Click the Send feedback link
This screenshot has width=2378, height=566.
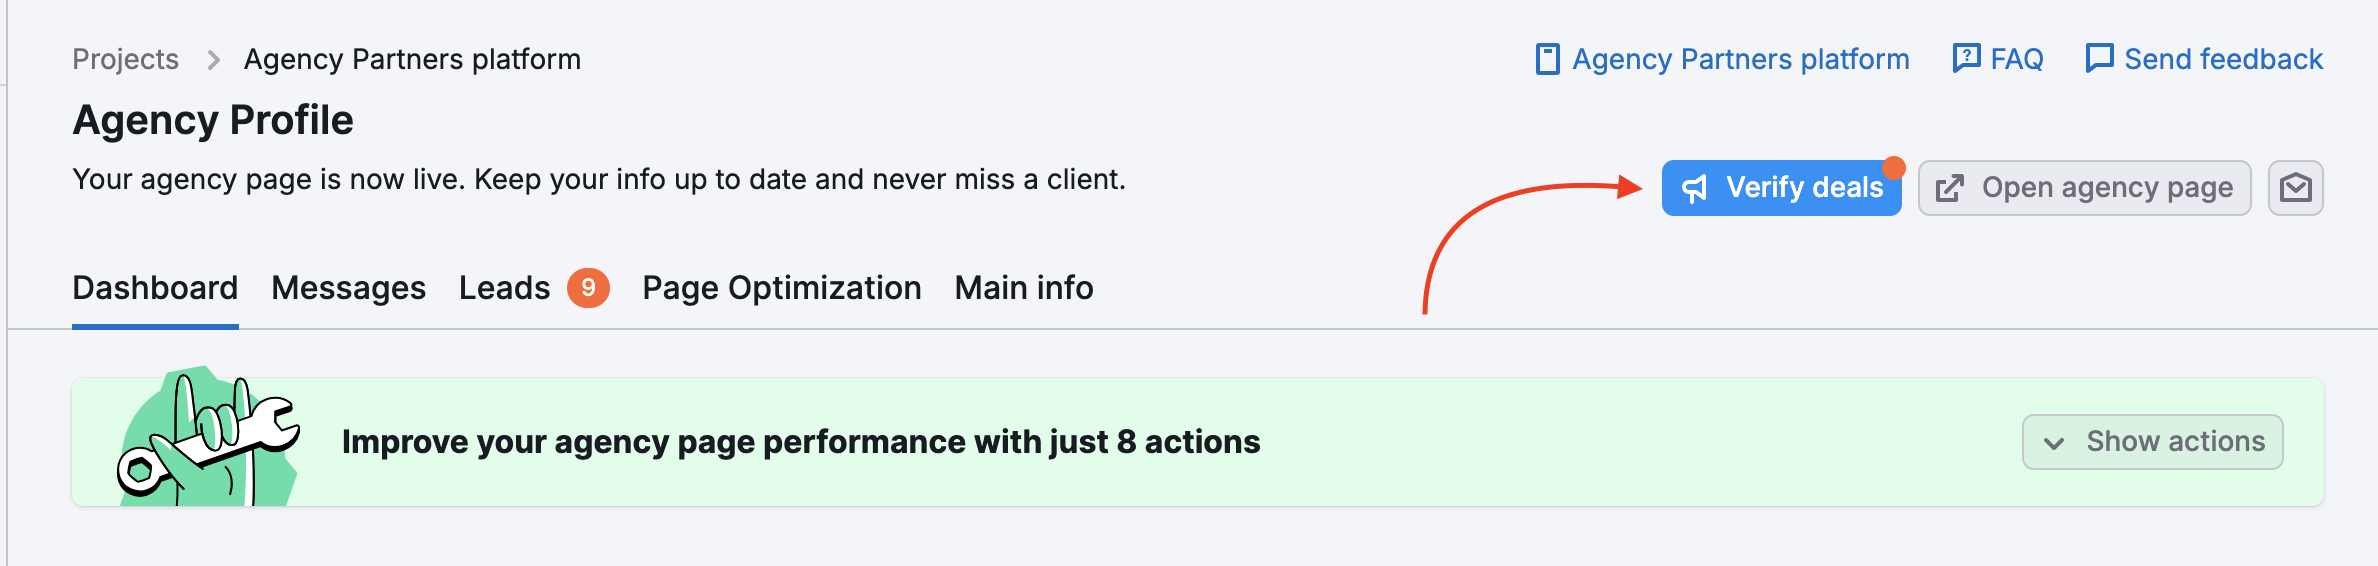click(2223, 59)
